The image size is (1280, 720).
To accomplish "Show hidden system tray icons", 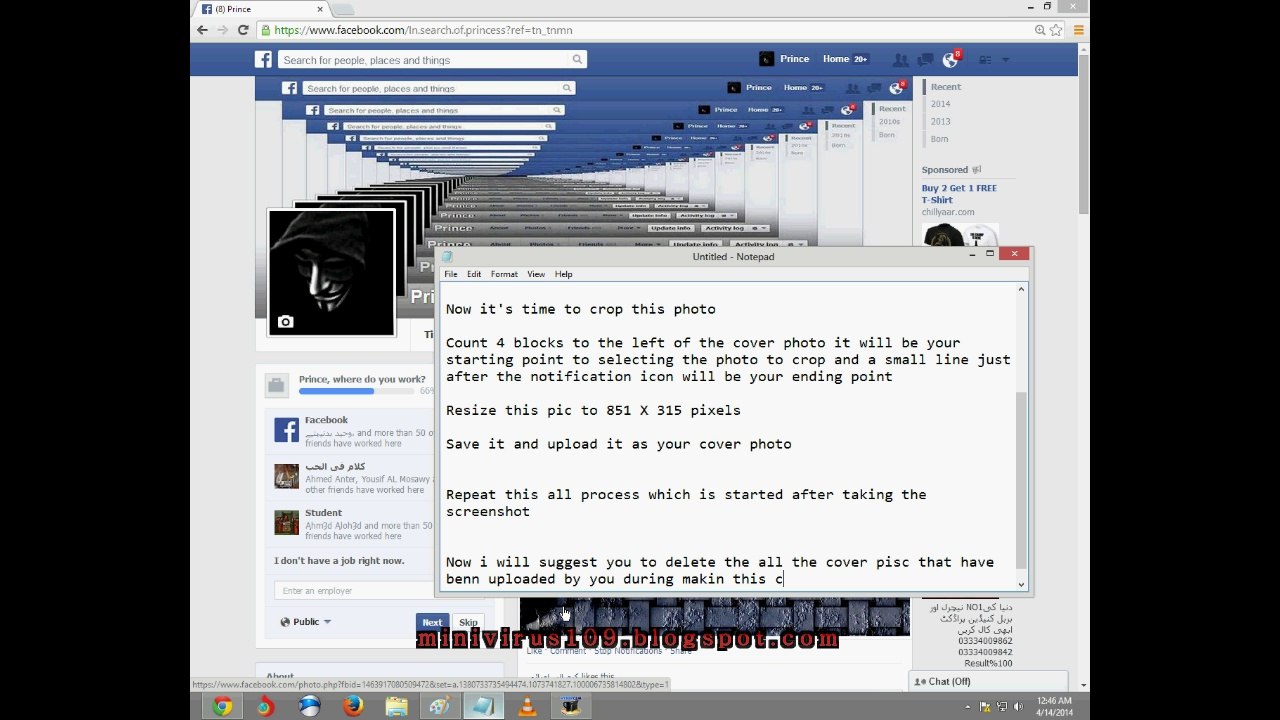I will [x=968, y=707].
